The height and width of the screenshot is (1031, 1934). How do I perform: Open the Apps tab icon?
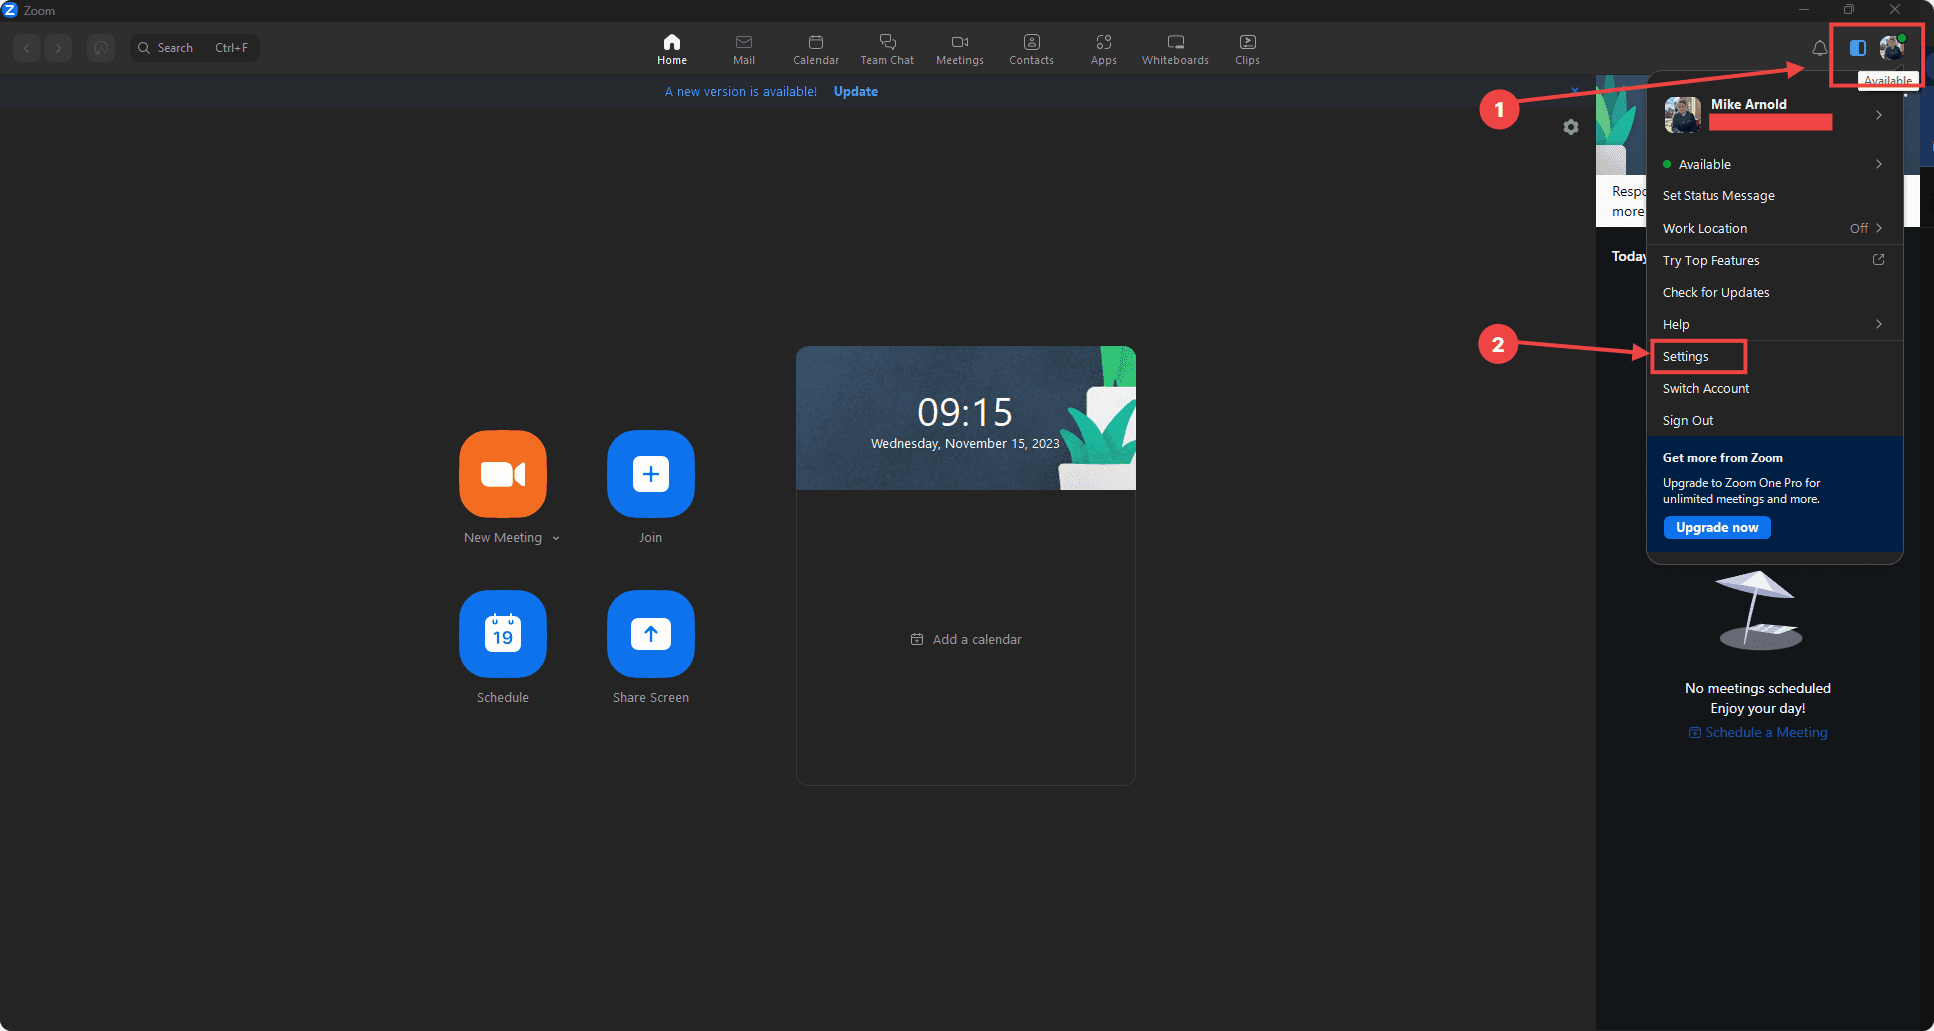tap(1104, 42)
